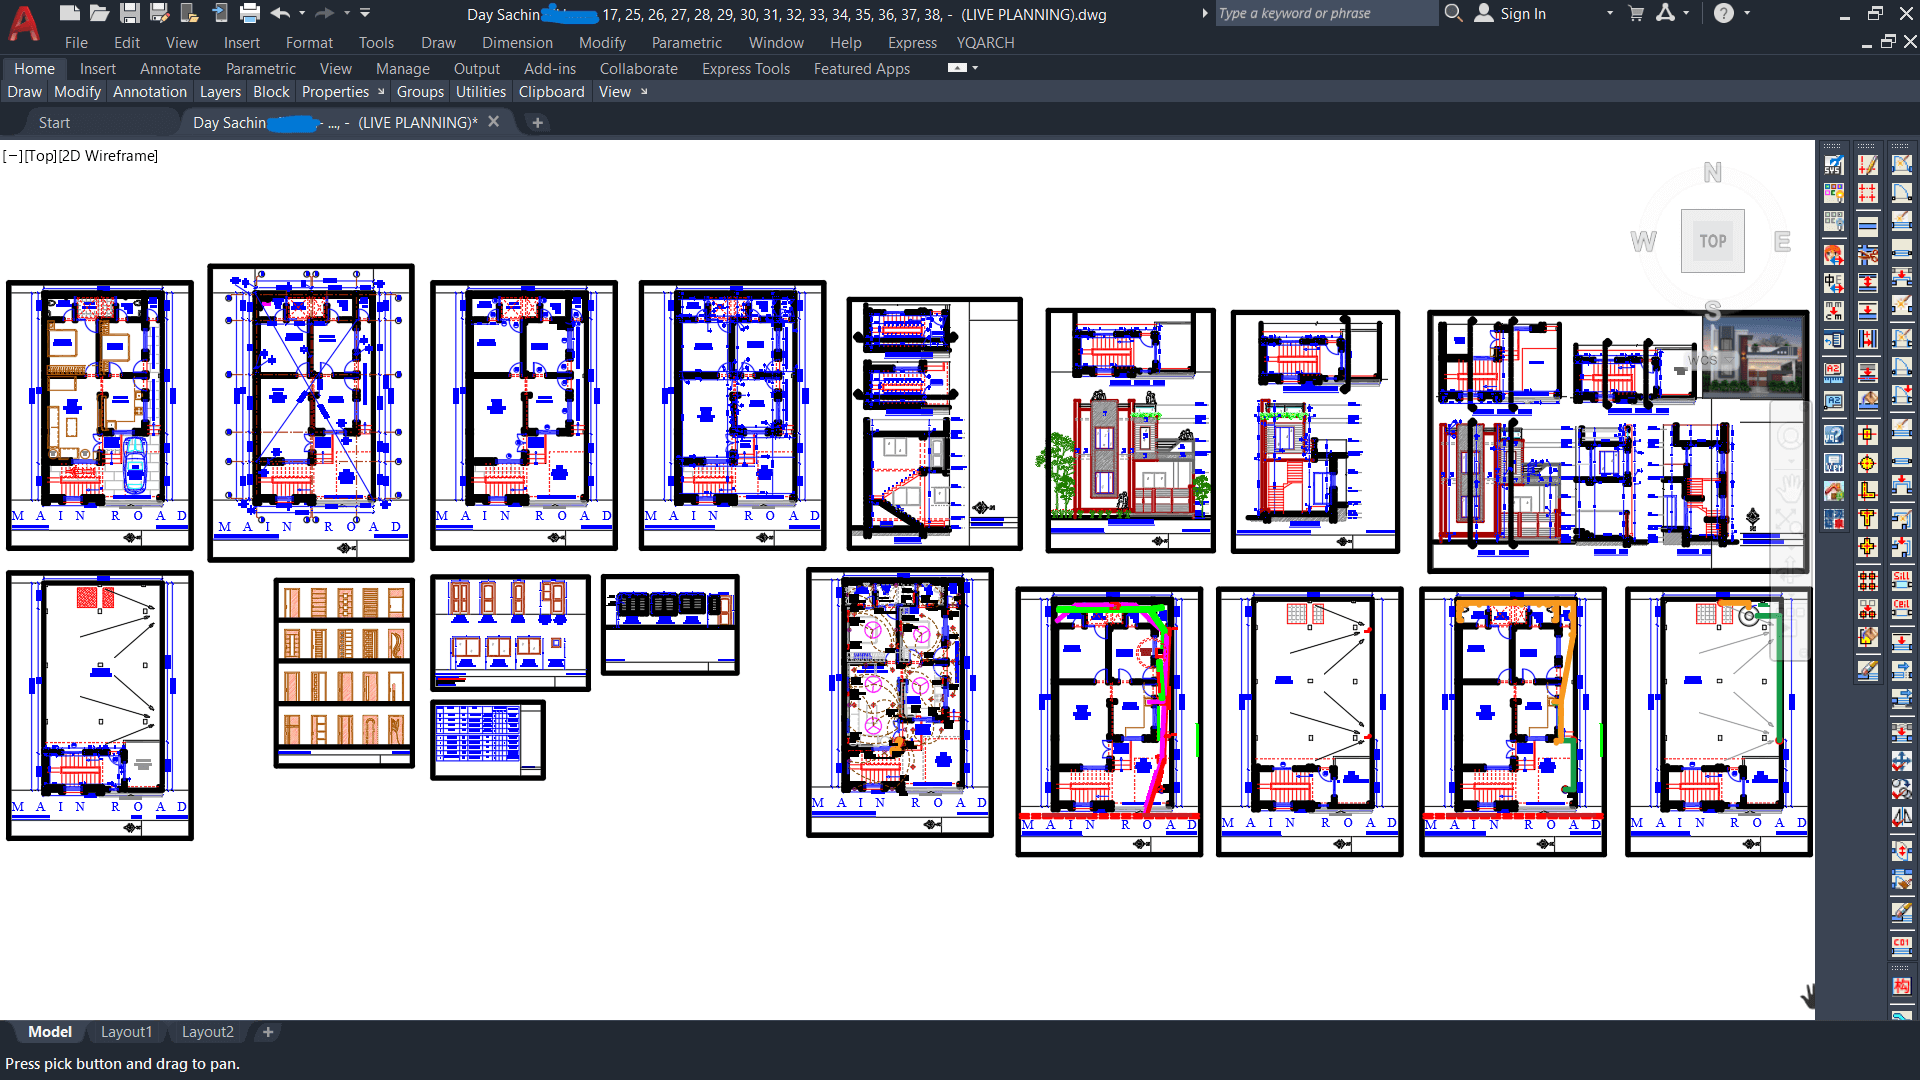The width and height of the screenshot is (1920, 1080).
Task: Click the TOP face of the ViewCube
Action: [x=1712, y=241]
